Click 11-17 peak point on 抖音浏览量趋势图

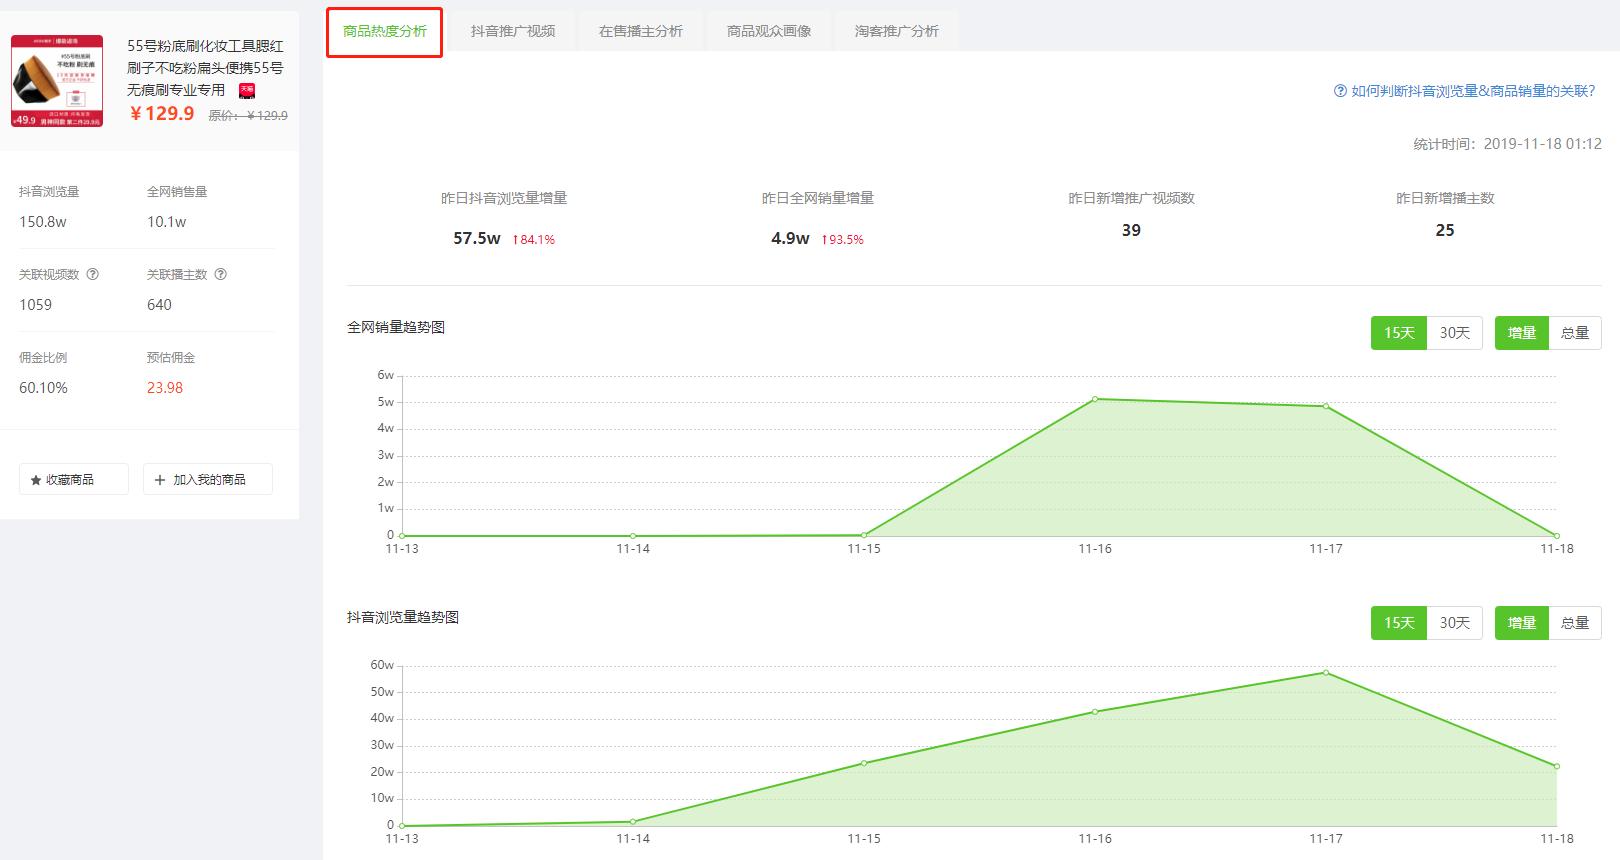[x=1326, y=672]
